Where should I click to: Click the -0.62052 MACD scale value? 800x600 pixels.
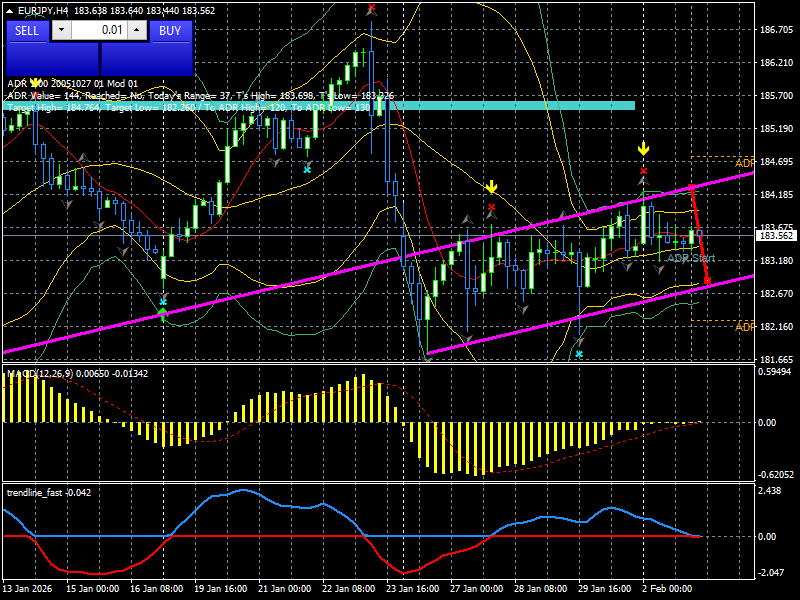[x=776, y=474]
